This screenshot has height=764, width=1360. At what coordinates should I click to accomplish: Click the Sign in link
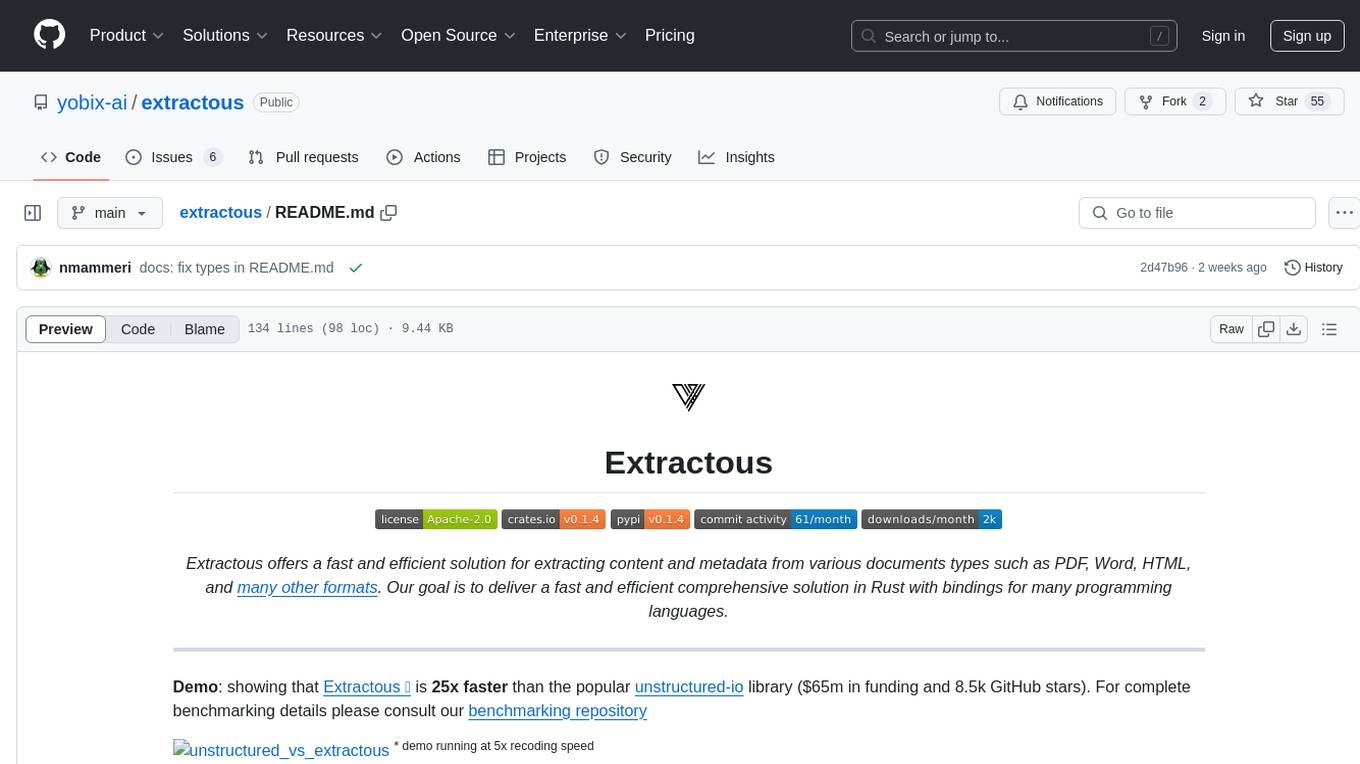1223,36
